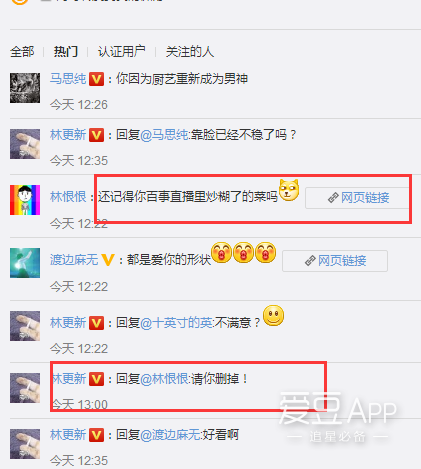Viewport: 421px width, 469px height.
Task: Open the @十英寸的英 mention link
Action: pyautogui.click(x=176, y=323)
